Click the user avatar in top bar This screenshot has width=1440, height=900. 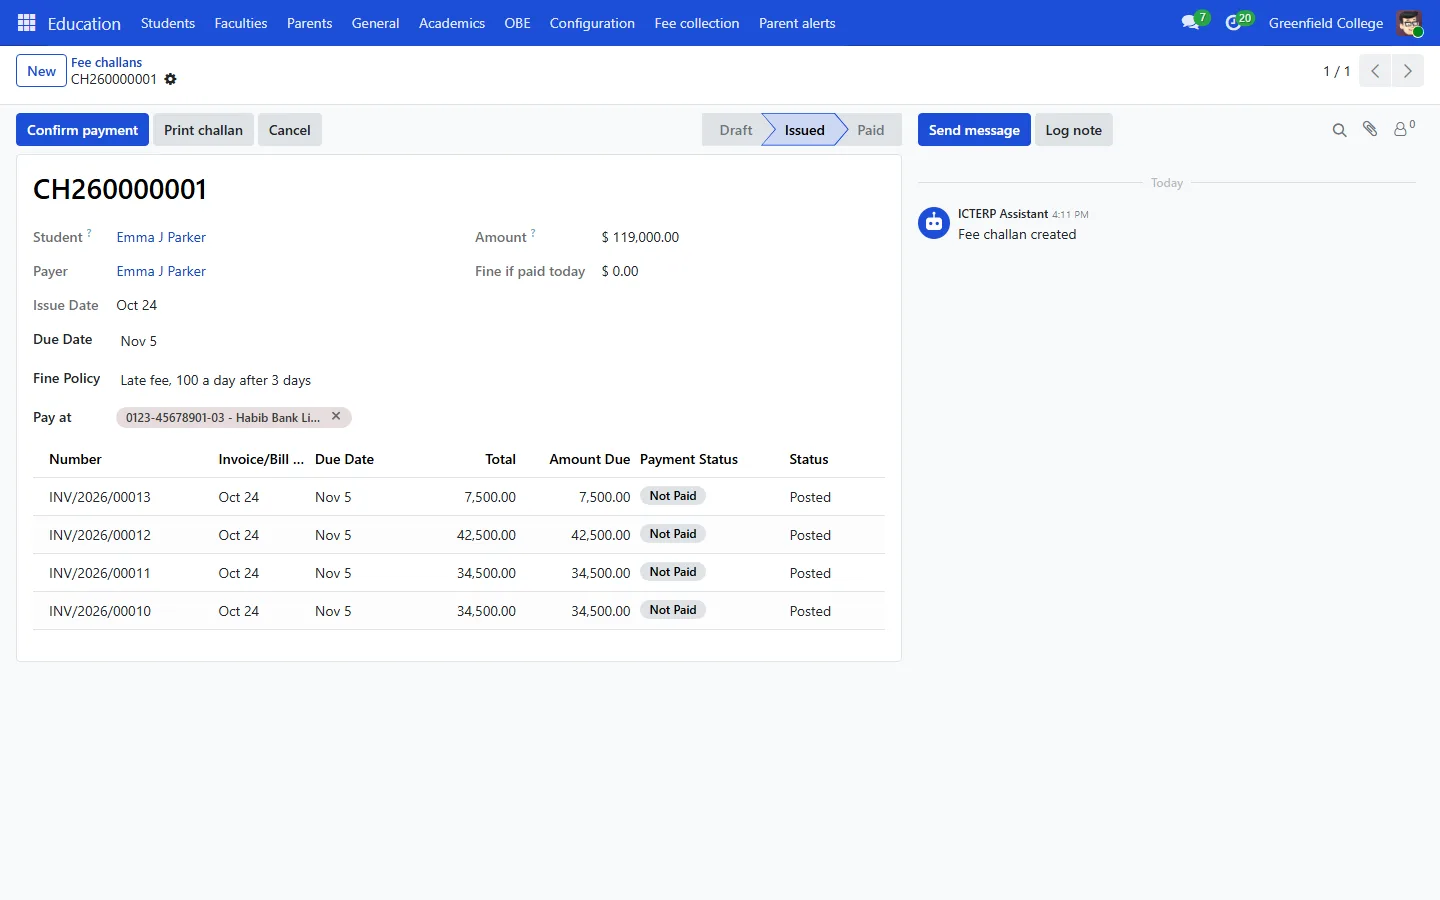[x=1409, y=23]
